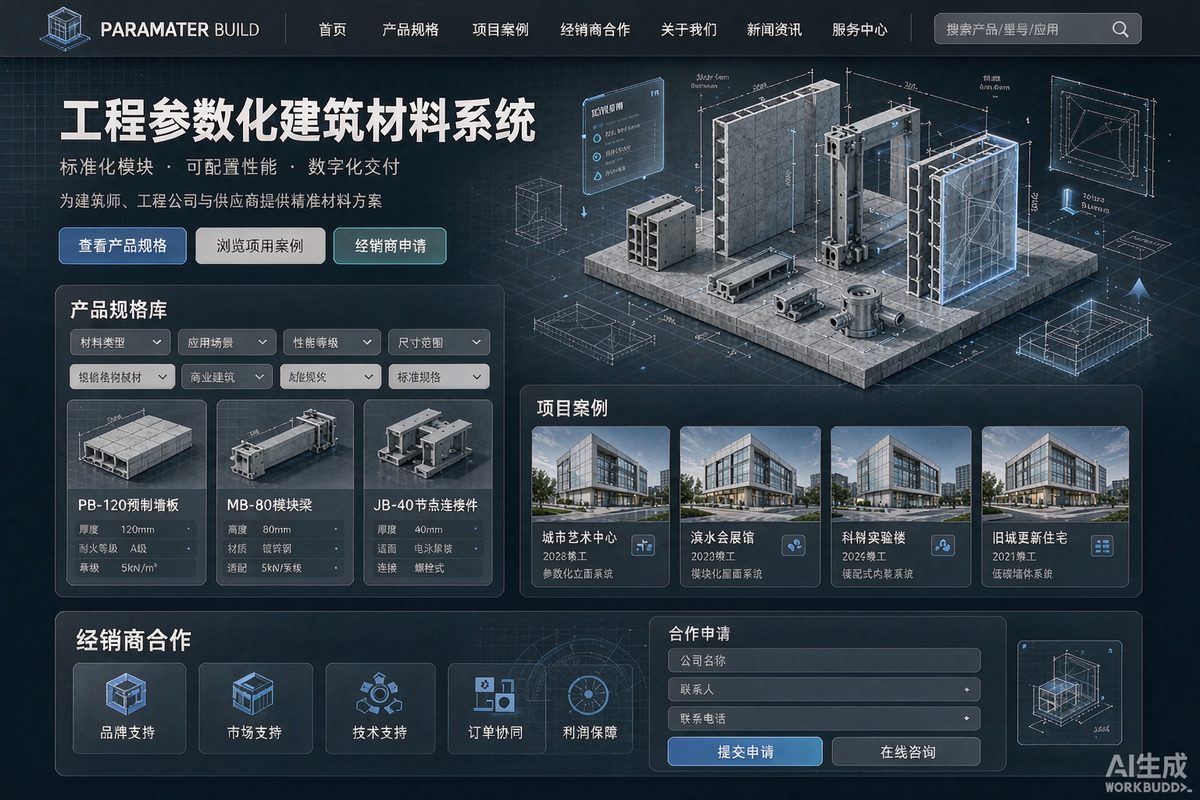This screenshot has height=800, width=1200.
Task: Click the icon badge on 城市艺术中心 card
Action: pos(643,545)
